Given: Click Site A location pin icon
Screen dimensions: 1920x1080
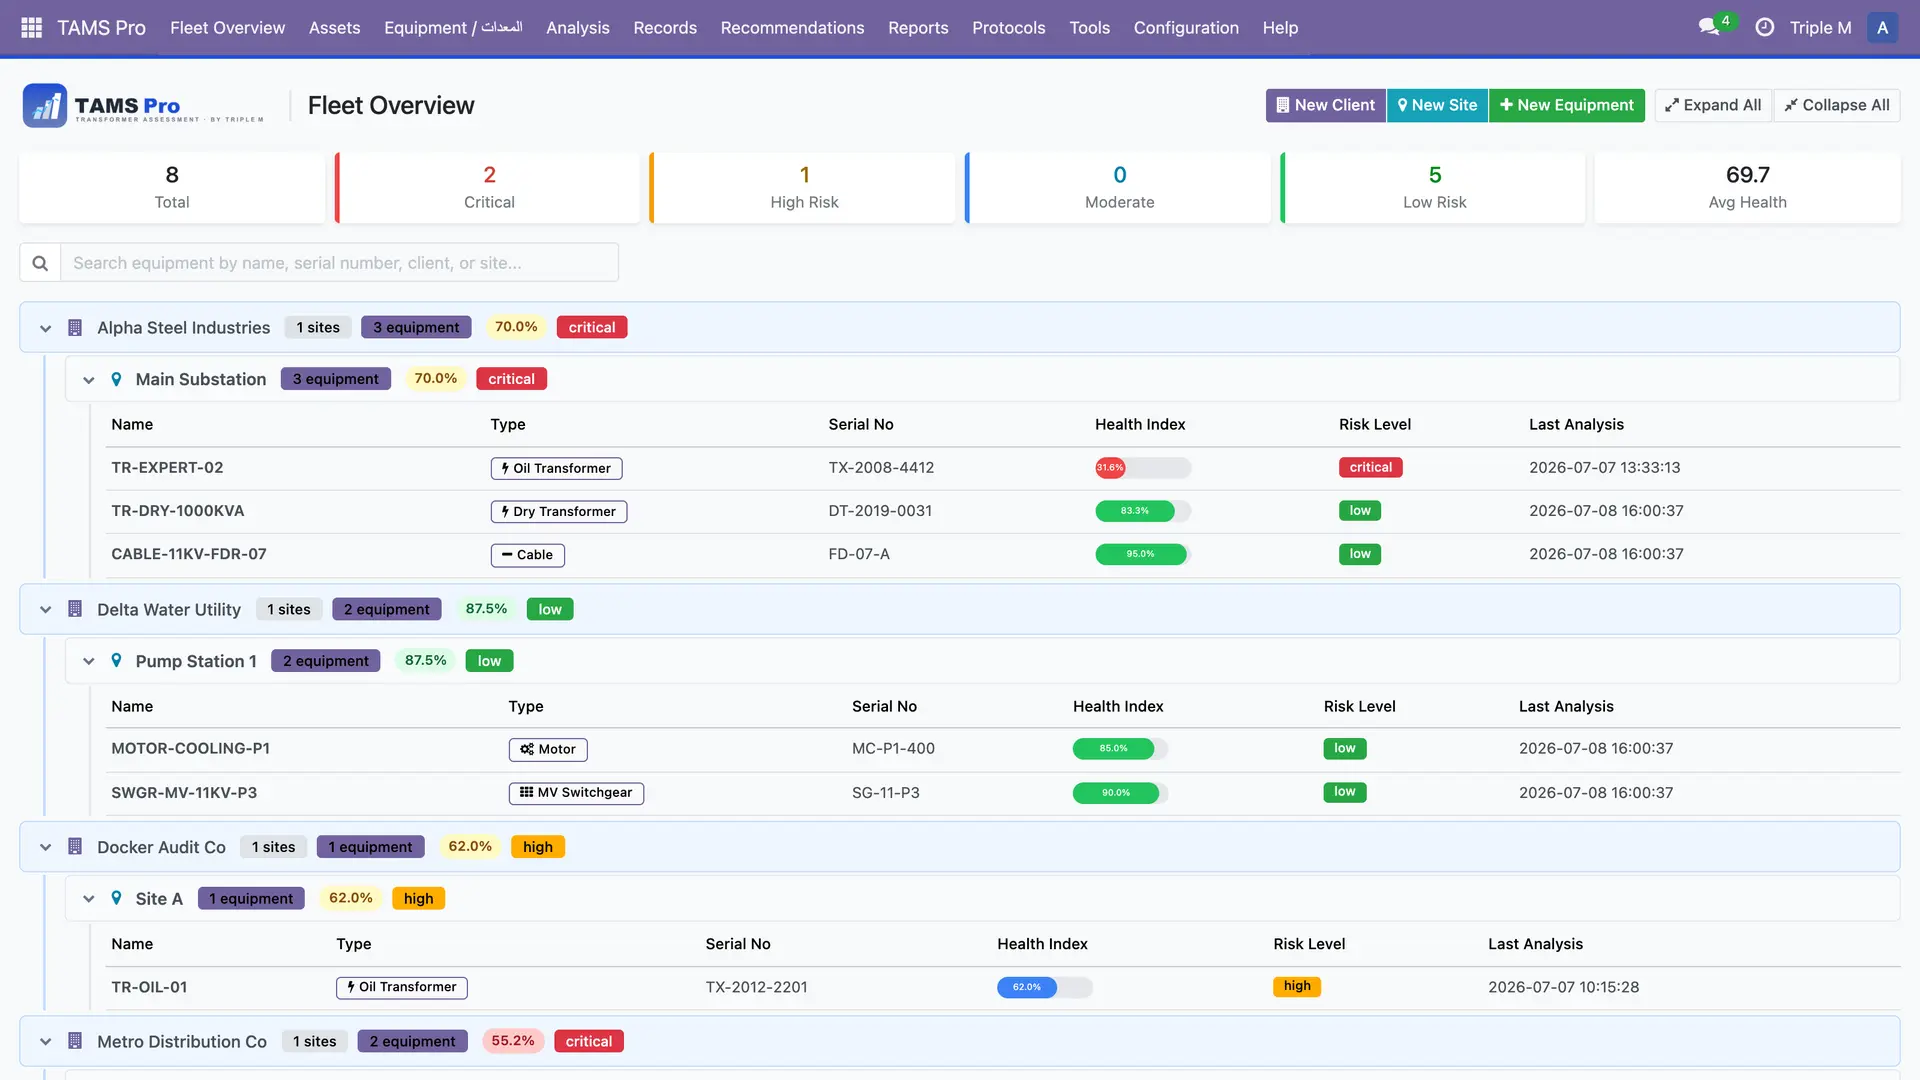Looking at the screenshot, I should 116,899.
